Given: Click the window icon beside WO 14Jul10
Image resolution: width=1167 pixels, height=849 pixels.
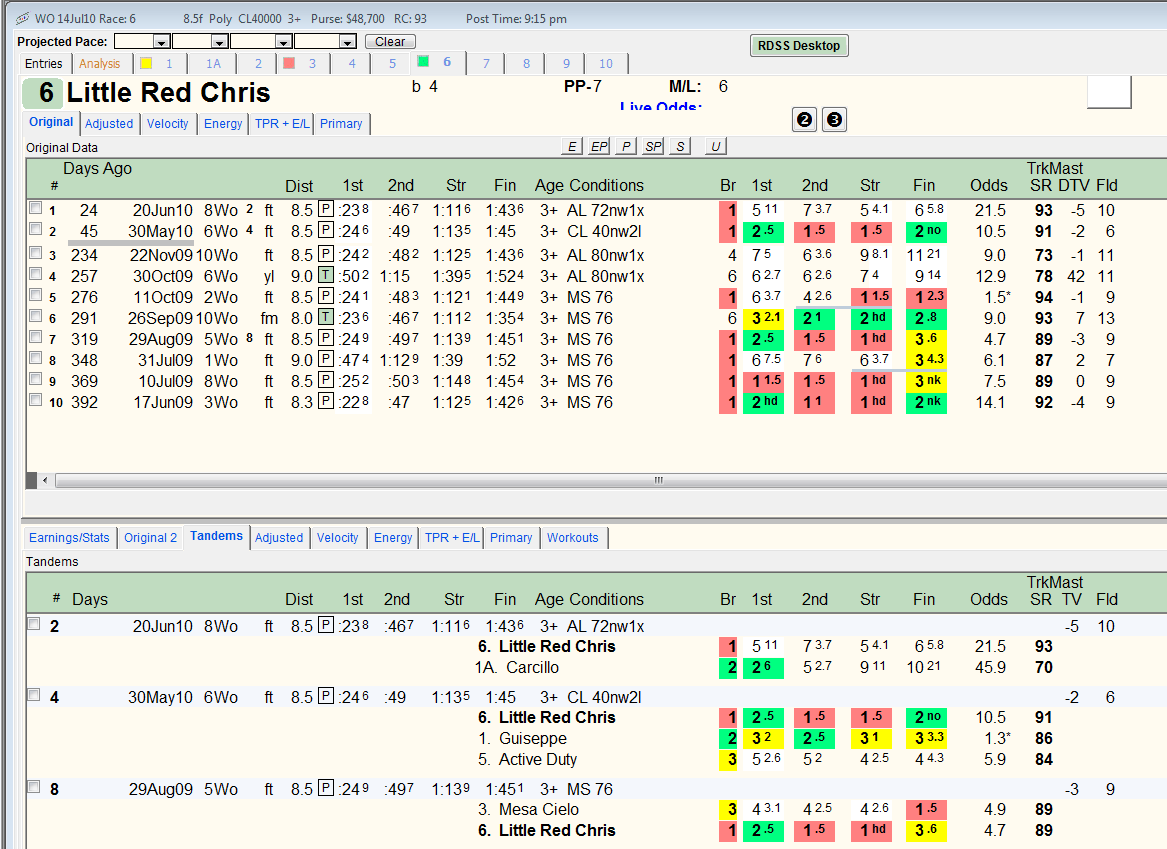Looking at the screenshot, I should (x=22, y=19).
